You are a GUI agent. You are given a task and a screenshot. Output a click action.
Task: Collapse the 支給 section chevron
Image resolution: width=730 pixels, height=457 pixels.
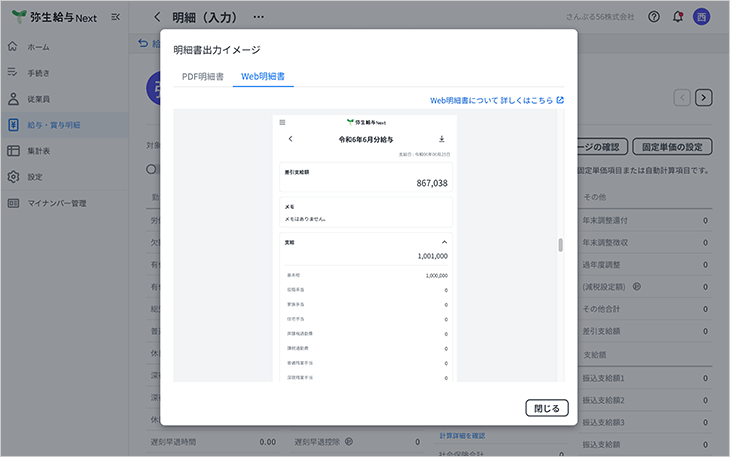[x=444, y=242]
